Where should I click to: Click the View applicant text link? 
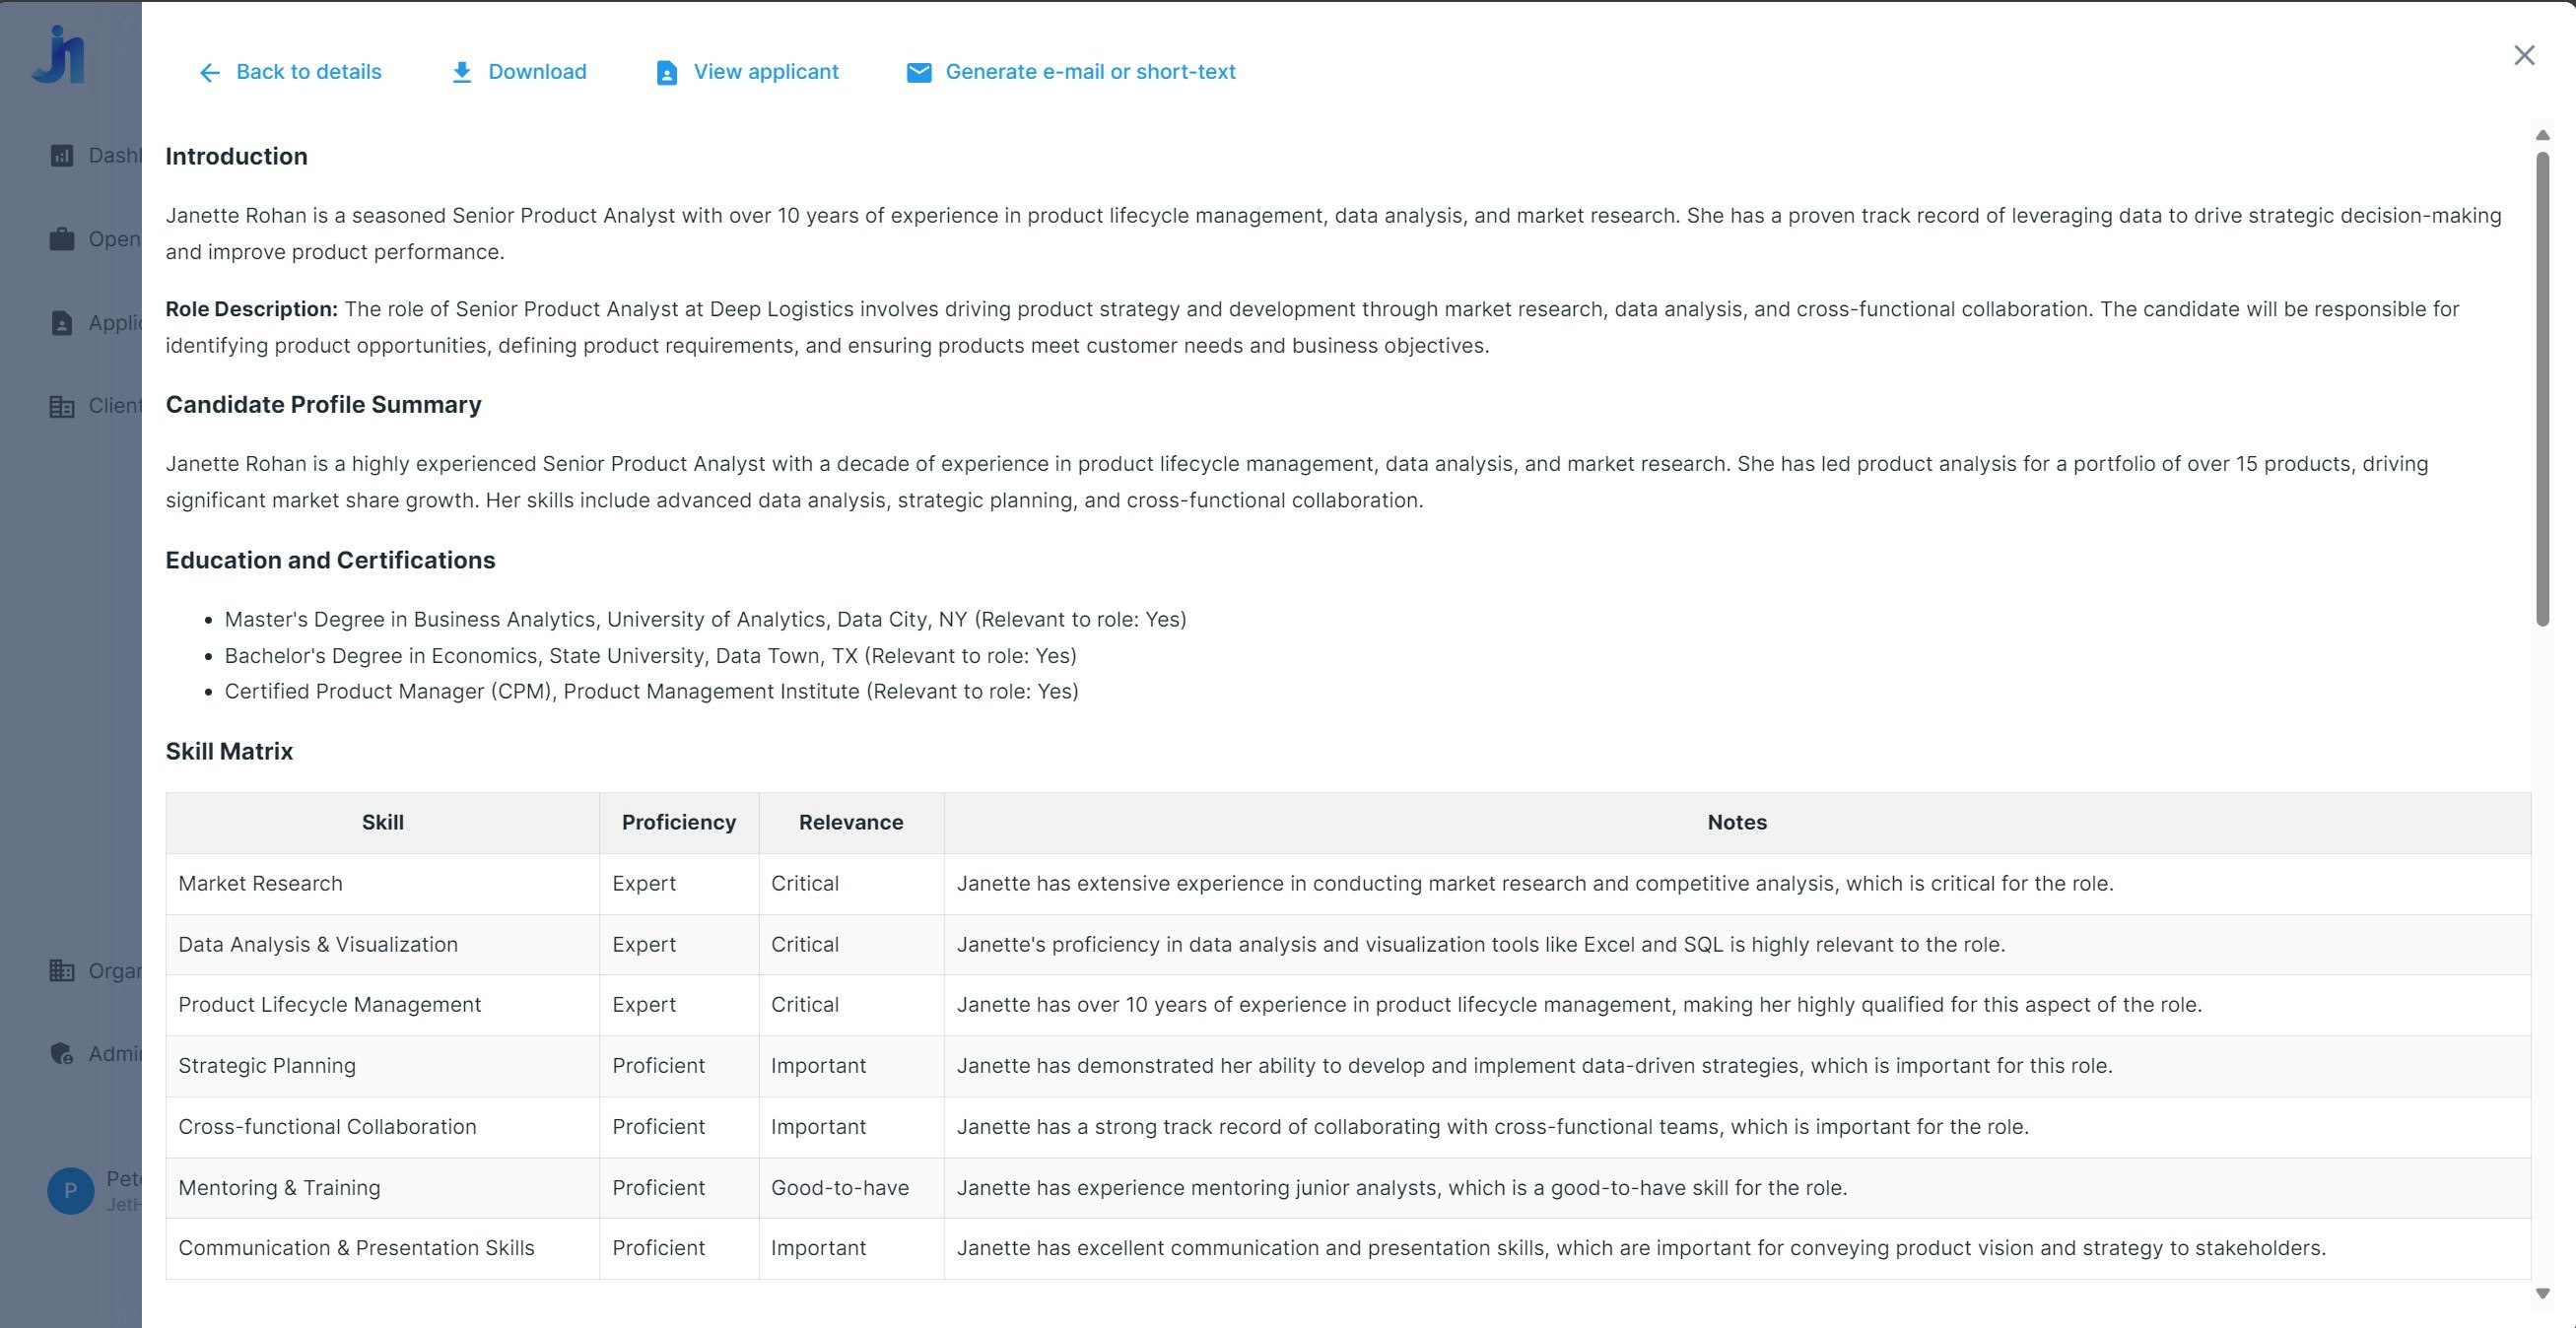click(x=766, y=72)
